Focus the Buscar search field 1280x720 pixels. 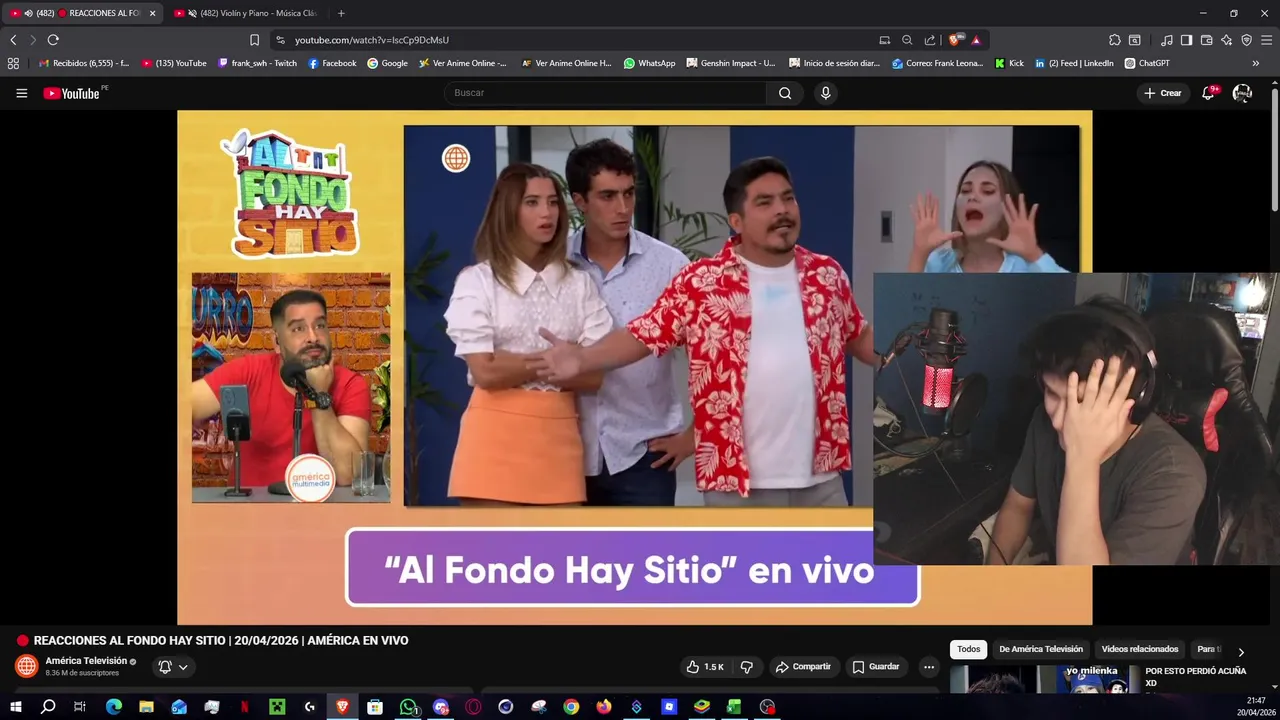click(606, 93)
